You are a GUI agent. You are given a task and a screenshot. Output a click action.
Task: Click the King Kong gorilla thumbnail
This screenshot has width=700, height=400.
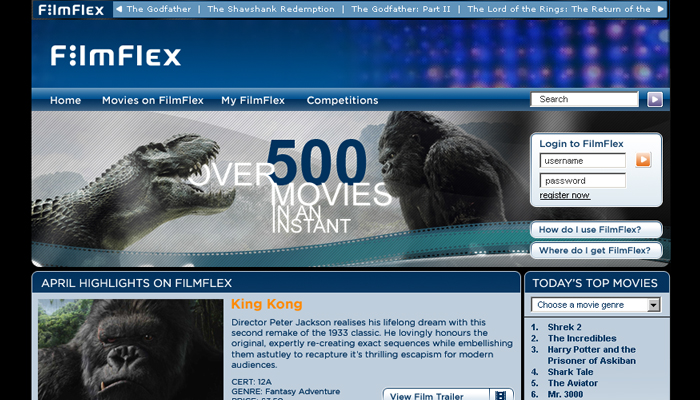[x=130, y=350]
